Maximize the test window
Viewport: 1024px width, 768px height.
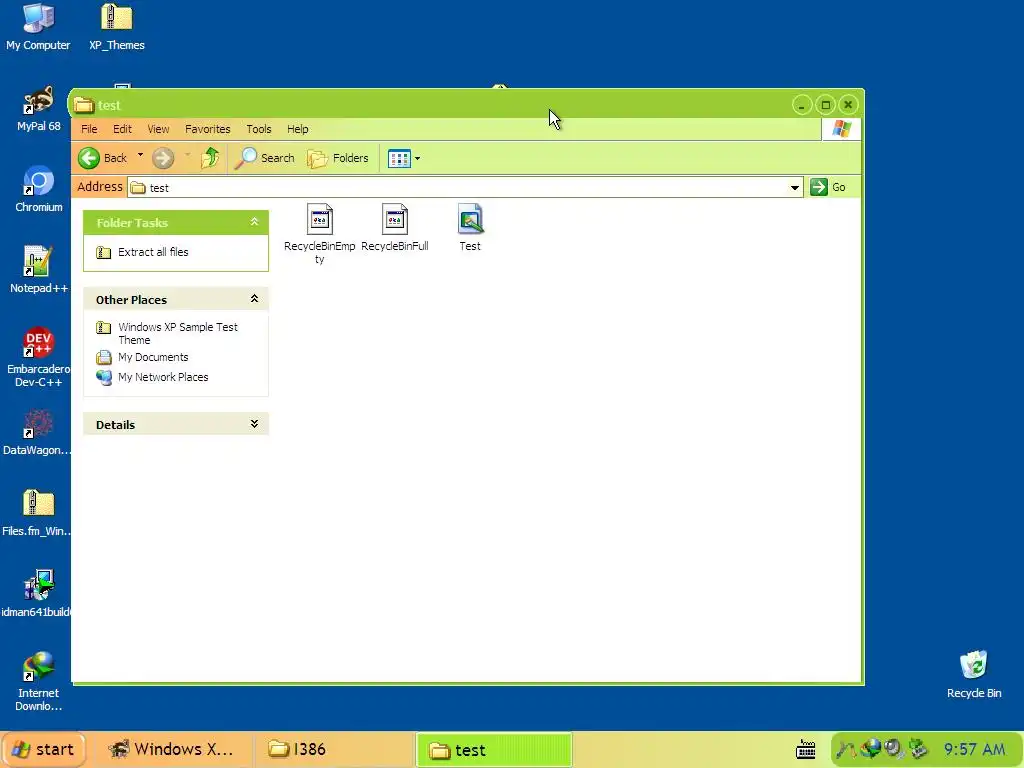pos(825,105)
